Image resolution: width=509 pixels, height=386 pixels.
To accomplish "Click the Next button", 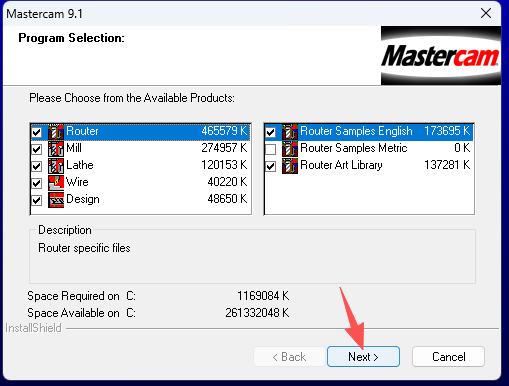I will click(363, 357).
